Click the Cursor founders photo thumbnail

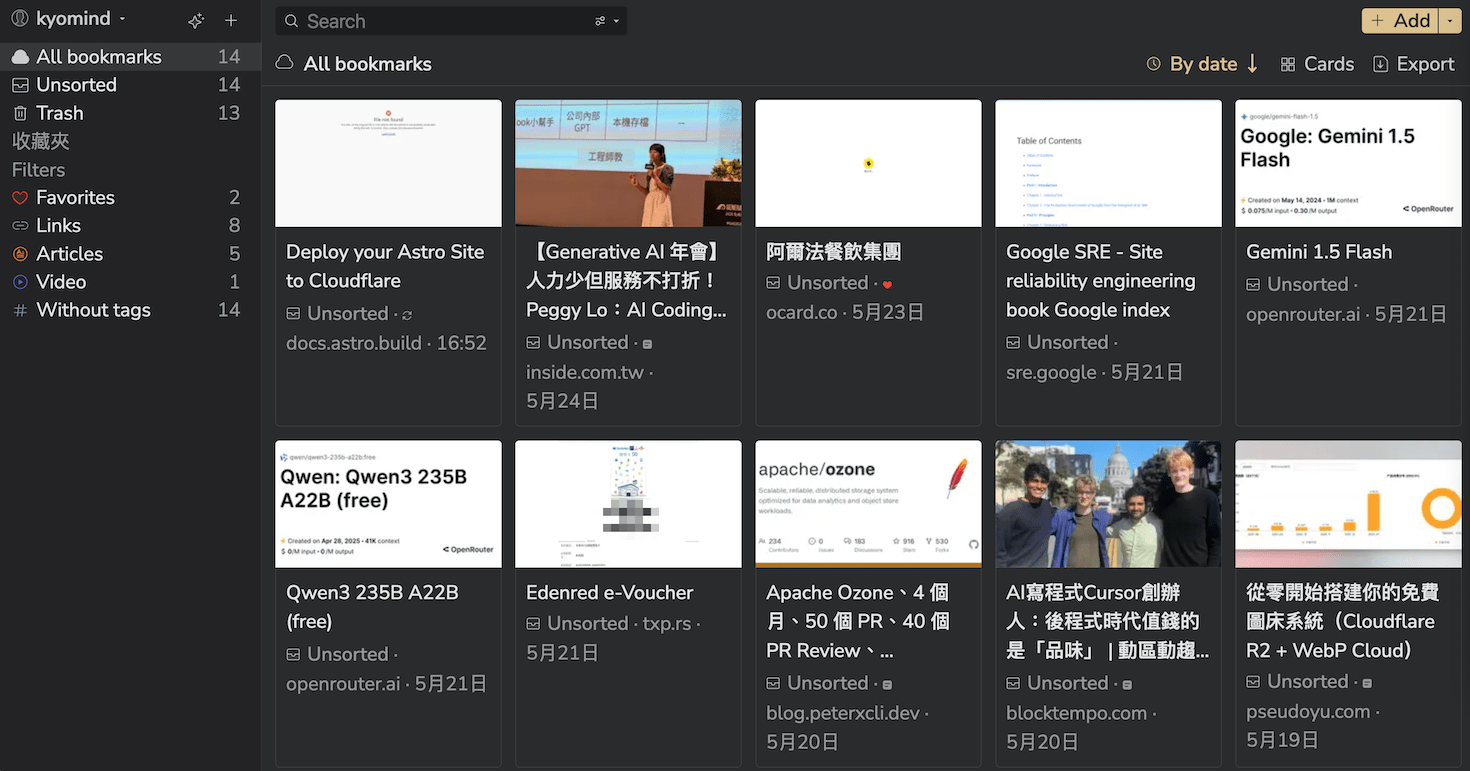(1108, 504)
